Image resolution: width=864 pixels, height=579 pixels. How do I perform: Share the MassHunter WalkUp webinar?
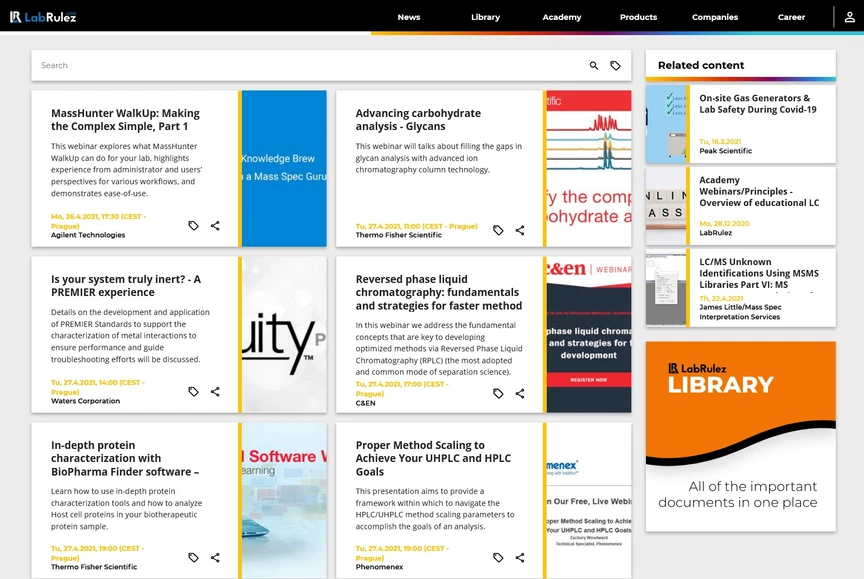click(x=215, y=225)
